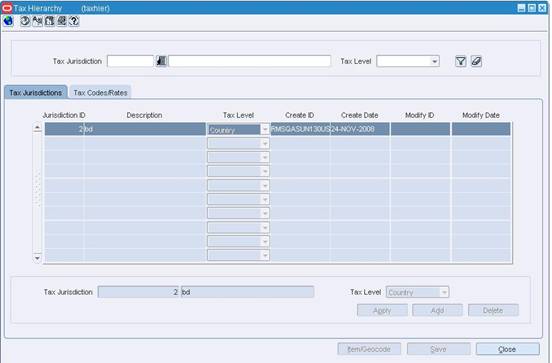This screenshot has height=363, width=552.
Task: Click the Create Date cell 24-NOV-2008
Action: (360, 129)
